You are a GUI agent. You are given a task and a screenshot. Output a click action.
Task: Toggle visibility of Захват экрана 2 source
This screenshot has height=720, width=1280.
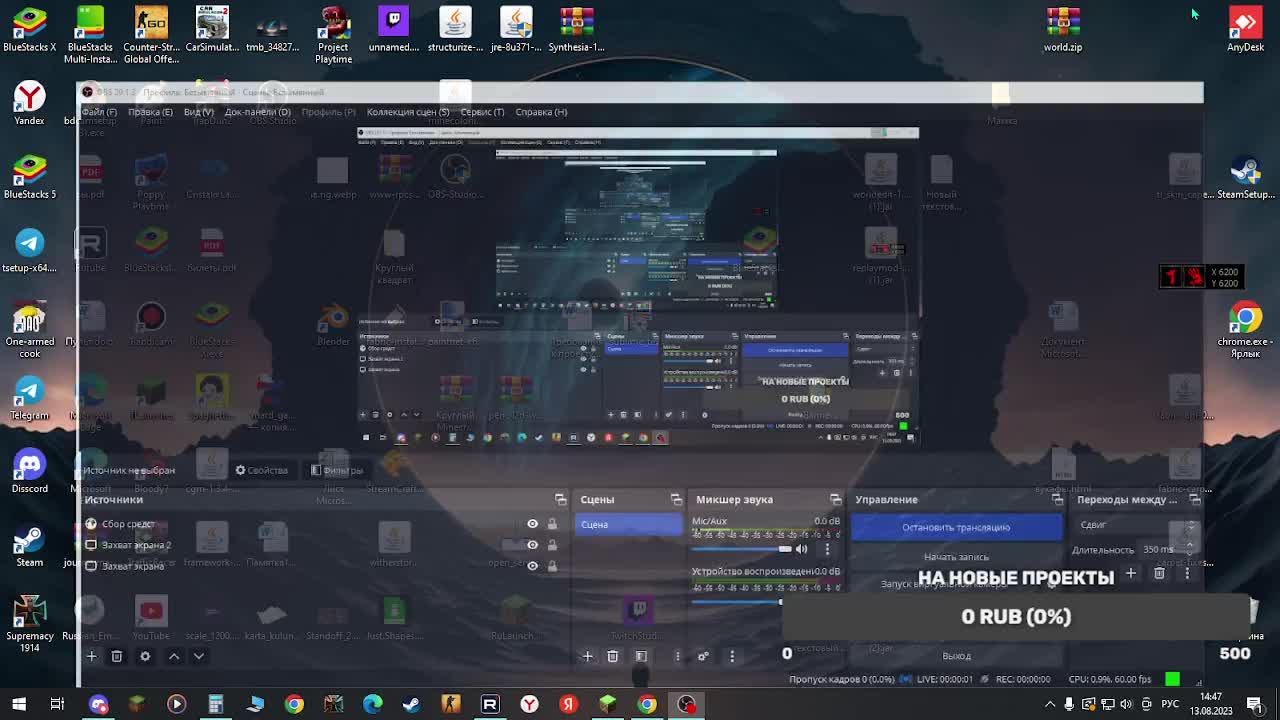(532, 545)
